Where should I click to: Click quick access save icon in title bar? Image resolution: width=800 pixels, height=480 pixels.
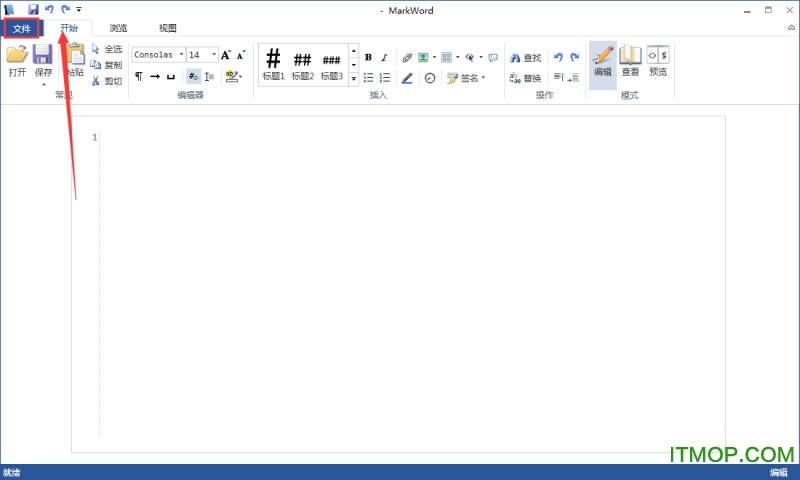point(33,9)
